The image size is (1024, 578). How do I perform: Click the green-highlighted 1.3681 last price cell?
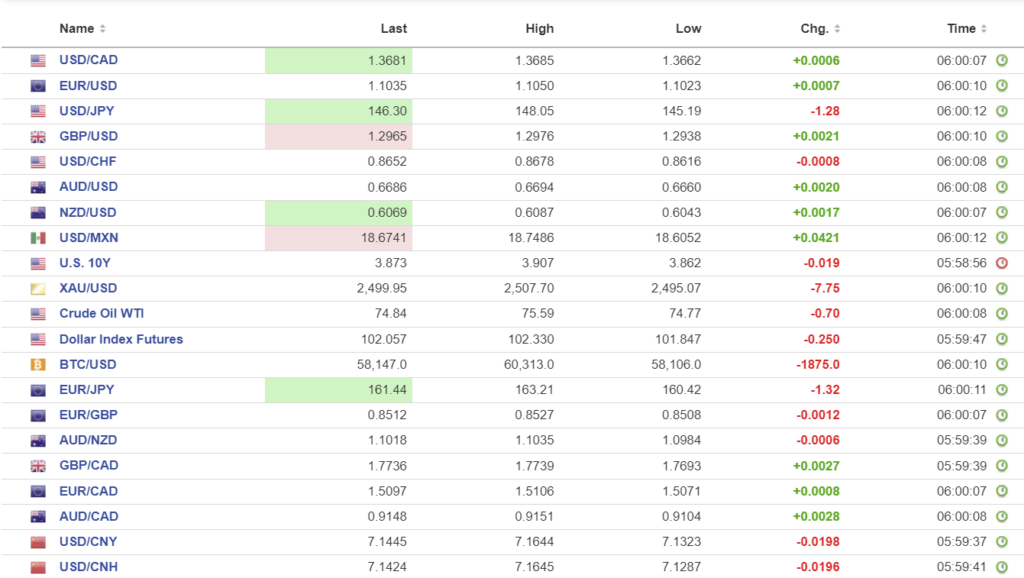click(x=338, y=61)
